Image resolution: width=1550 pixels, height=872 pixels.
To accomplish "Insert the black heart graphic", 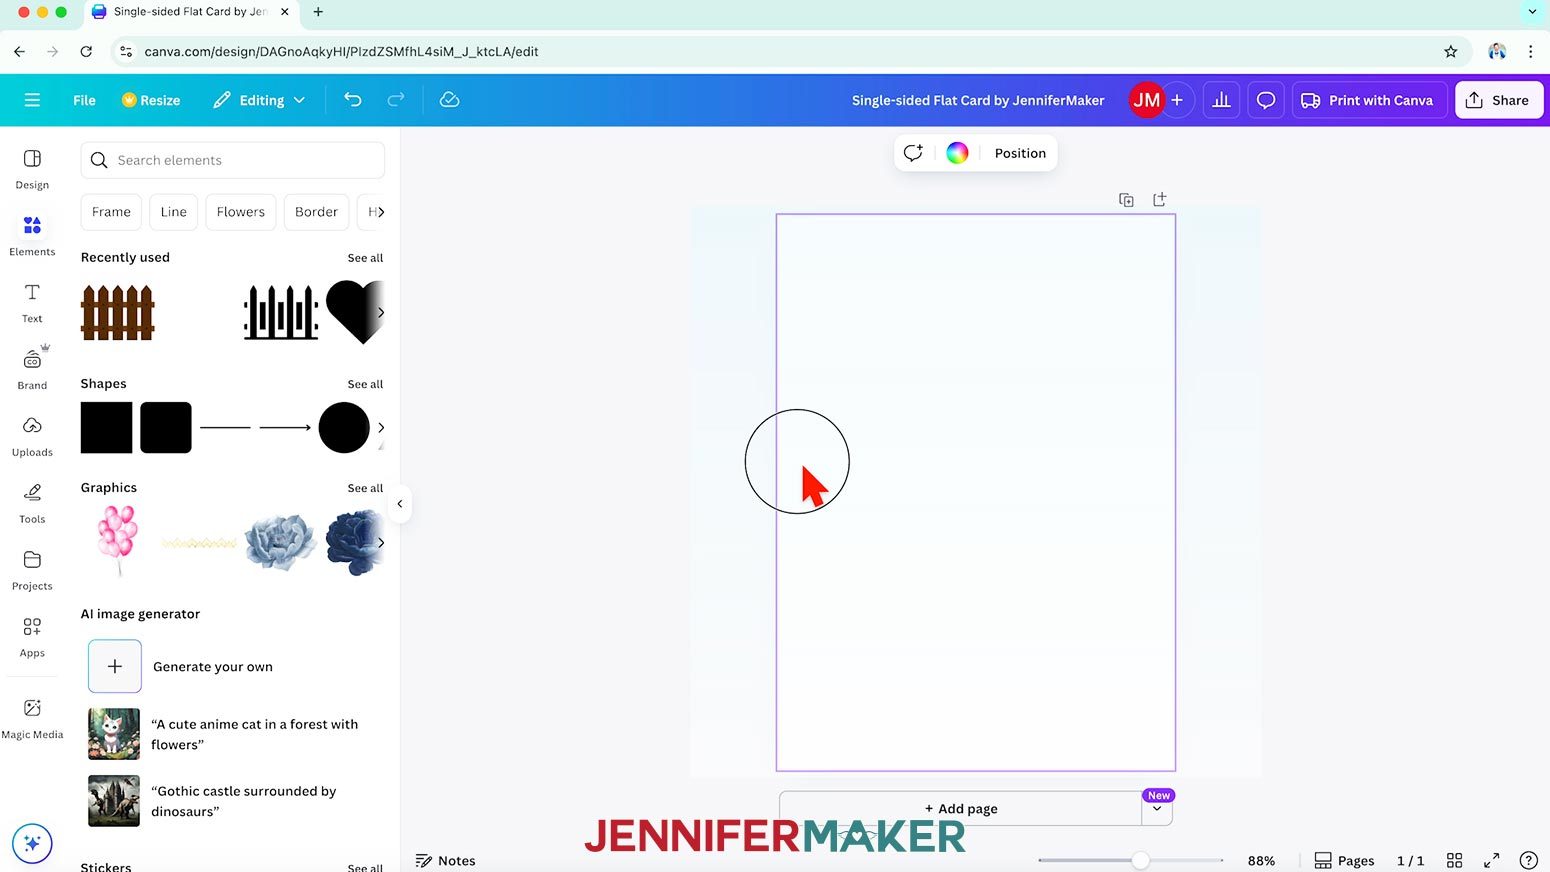I will coord(355,312).
